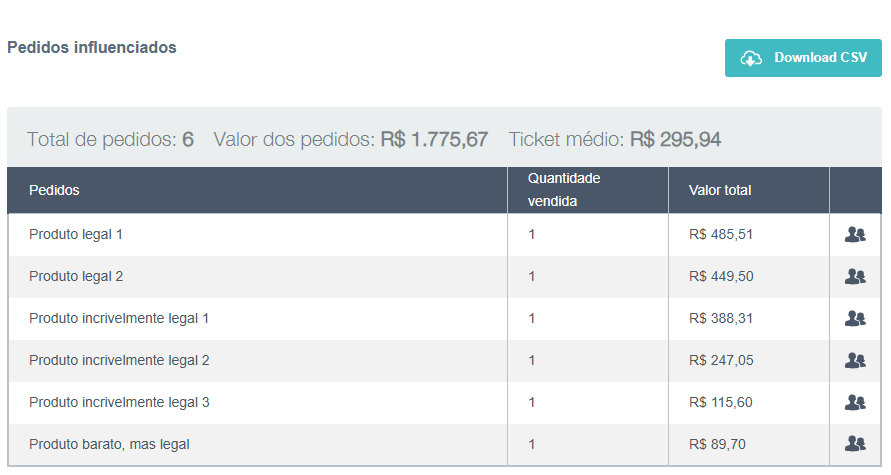The image size is (891, 475).
Task: Click the R$ 89,70 total value
Action: pos(717,444)
